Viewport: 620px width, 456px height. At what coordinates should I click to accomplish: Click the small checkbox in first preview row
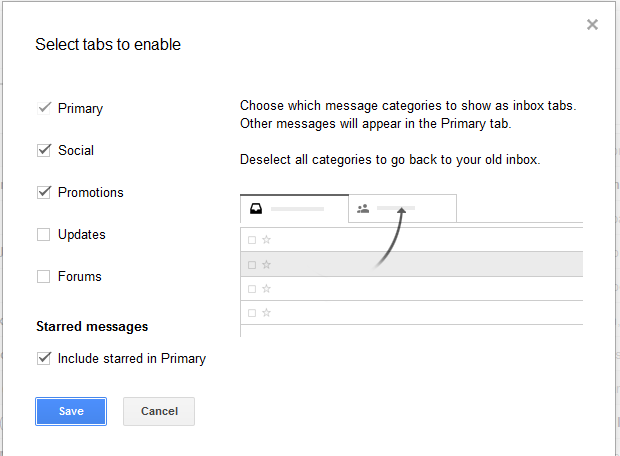(x=252, y=240)
